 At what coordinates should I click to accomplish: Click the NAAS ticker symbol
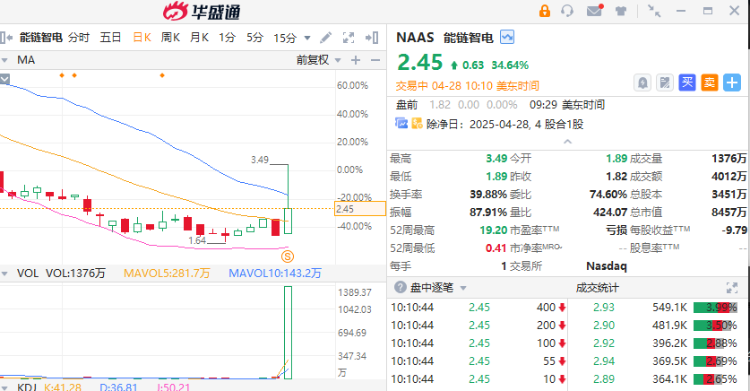click(415, 37)
